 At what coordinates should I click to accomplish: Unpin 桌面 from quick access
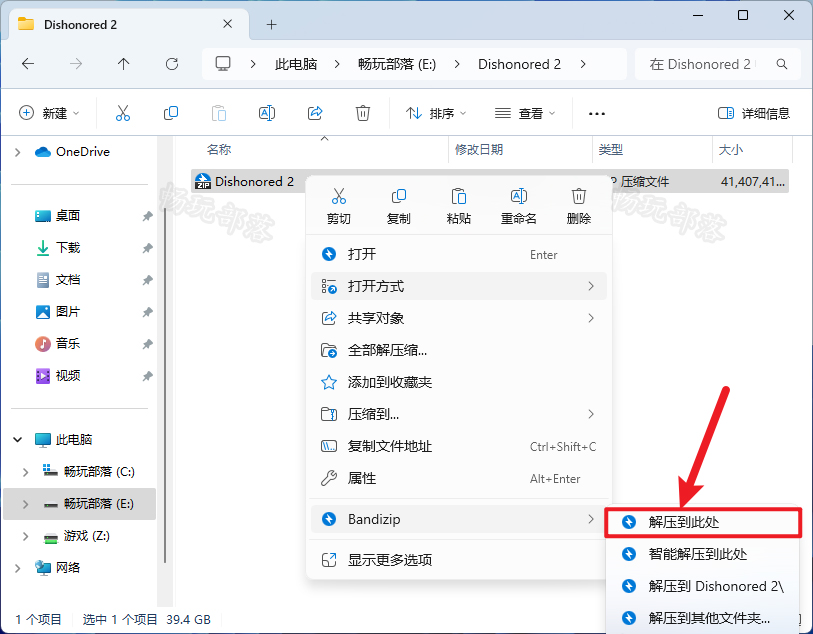(x=147, y=216)
